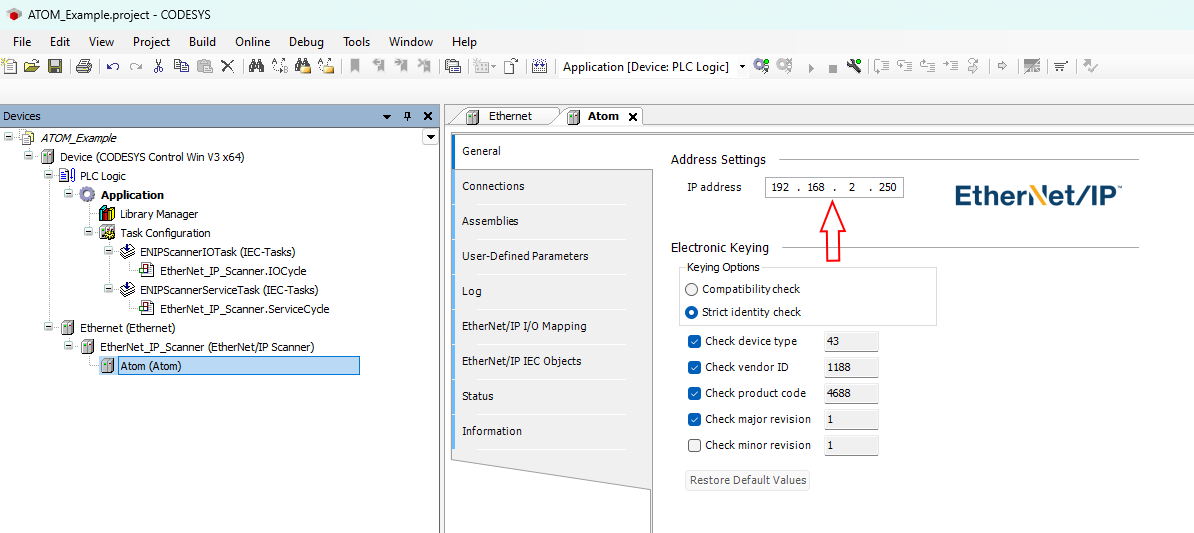Close the Atom editor tab
This screenshot has height=533, width=1194.
(x=632, y=117)
